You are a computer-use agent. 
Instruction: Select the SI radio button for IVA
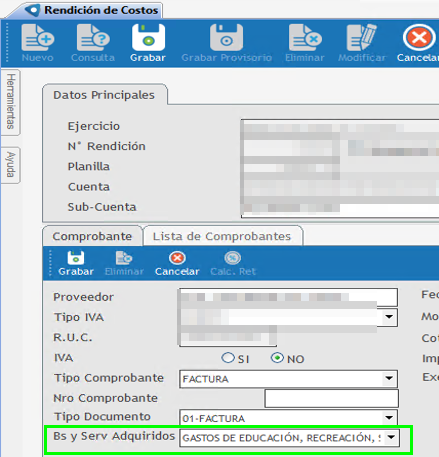pos(228,358)
